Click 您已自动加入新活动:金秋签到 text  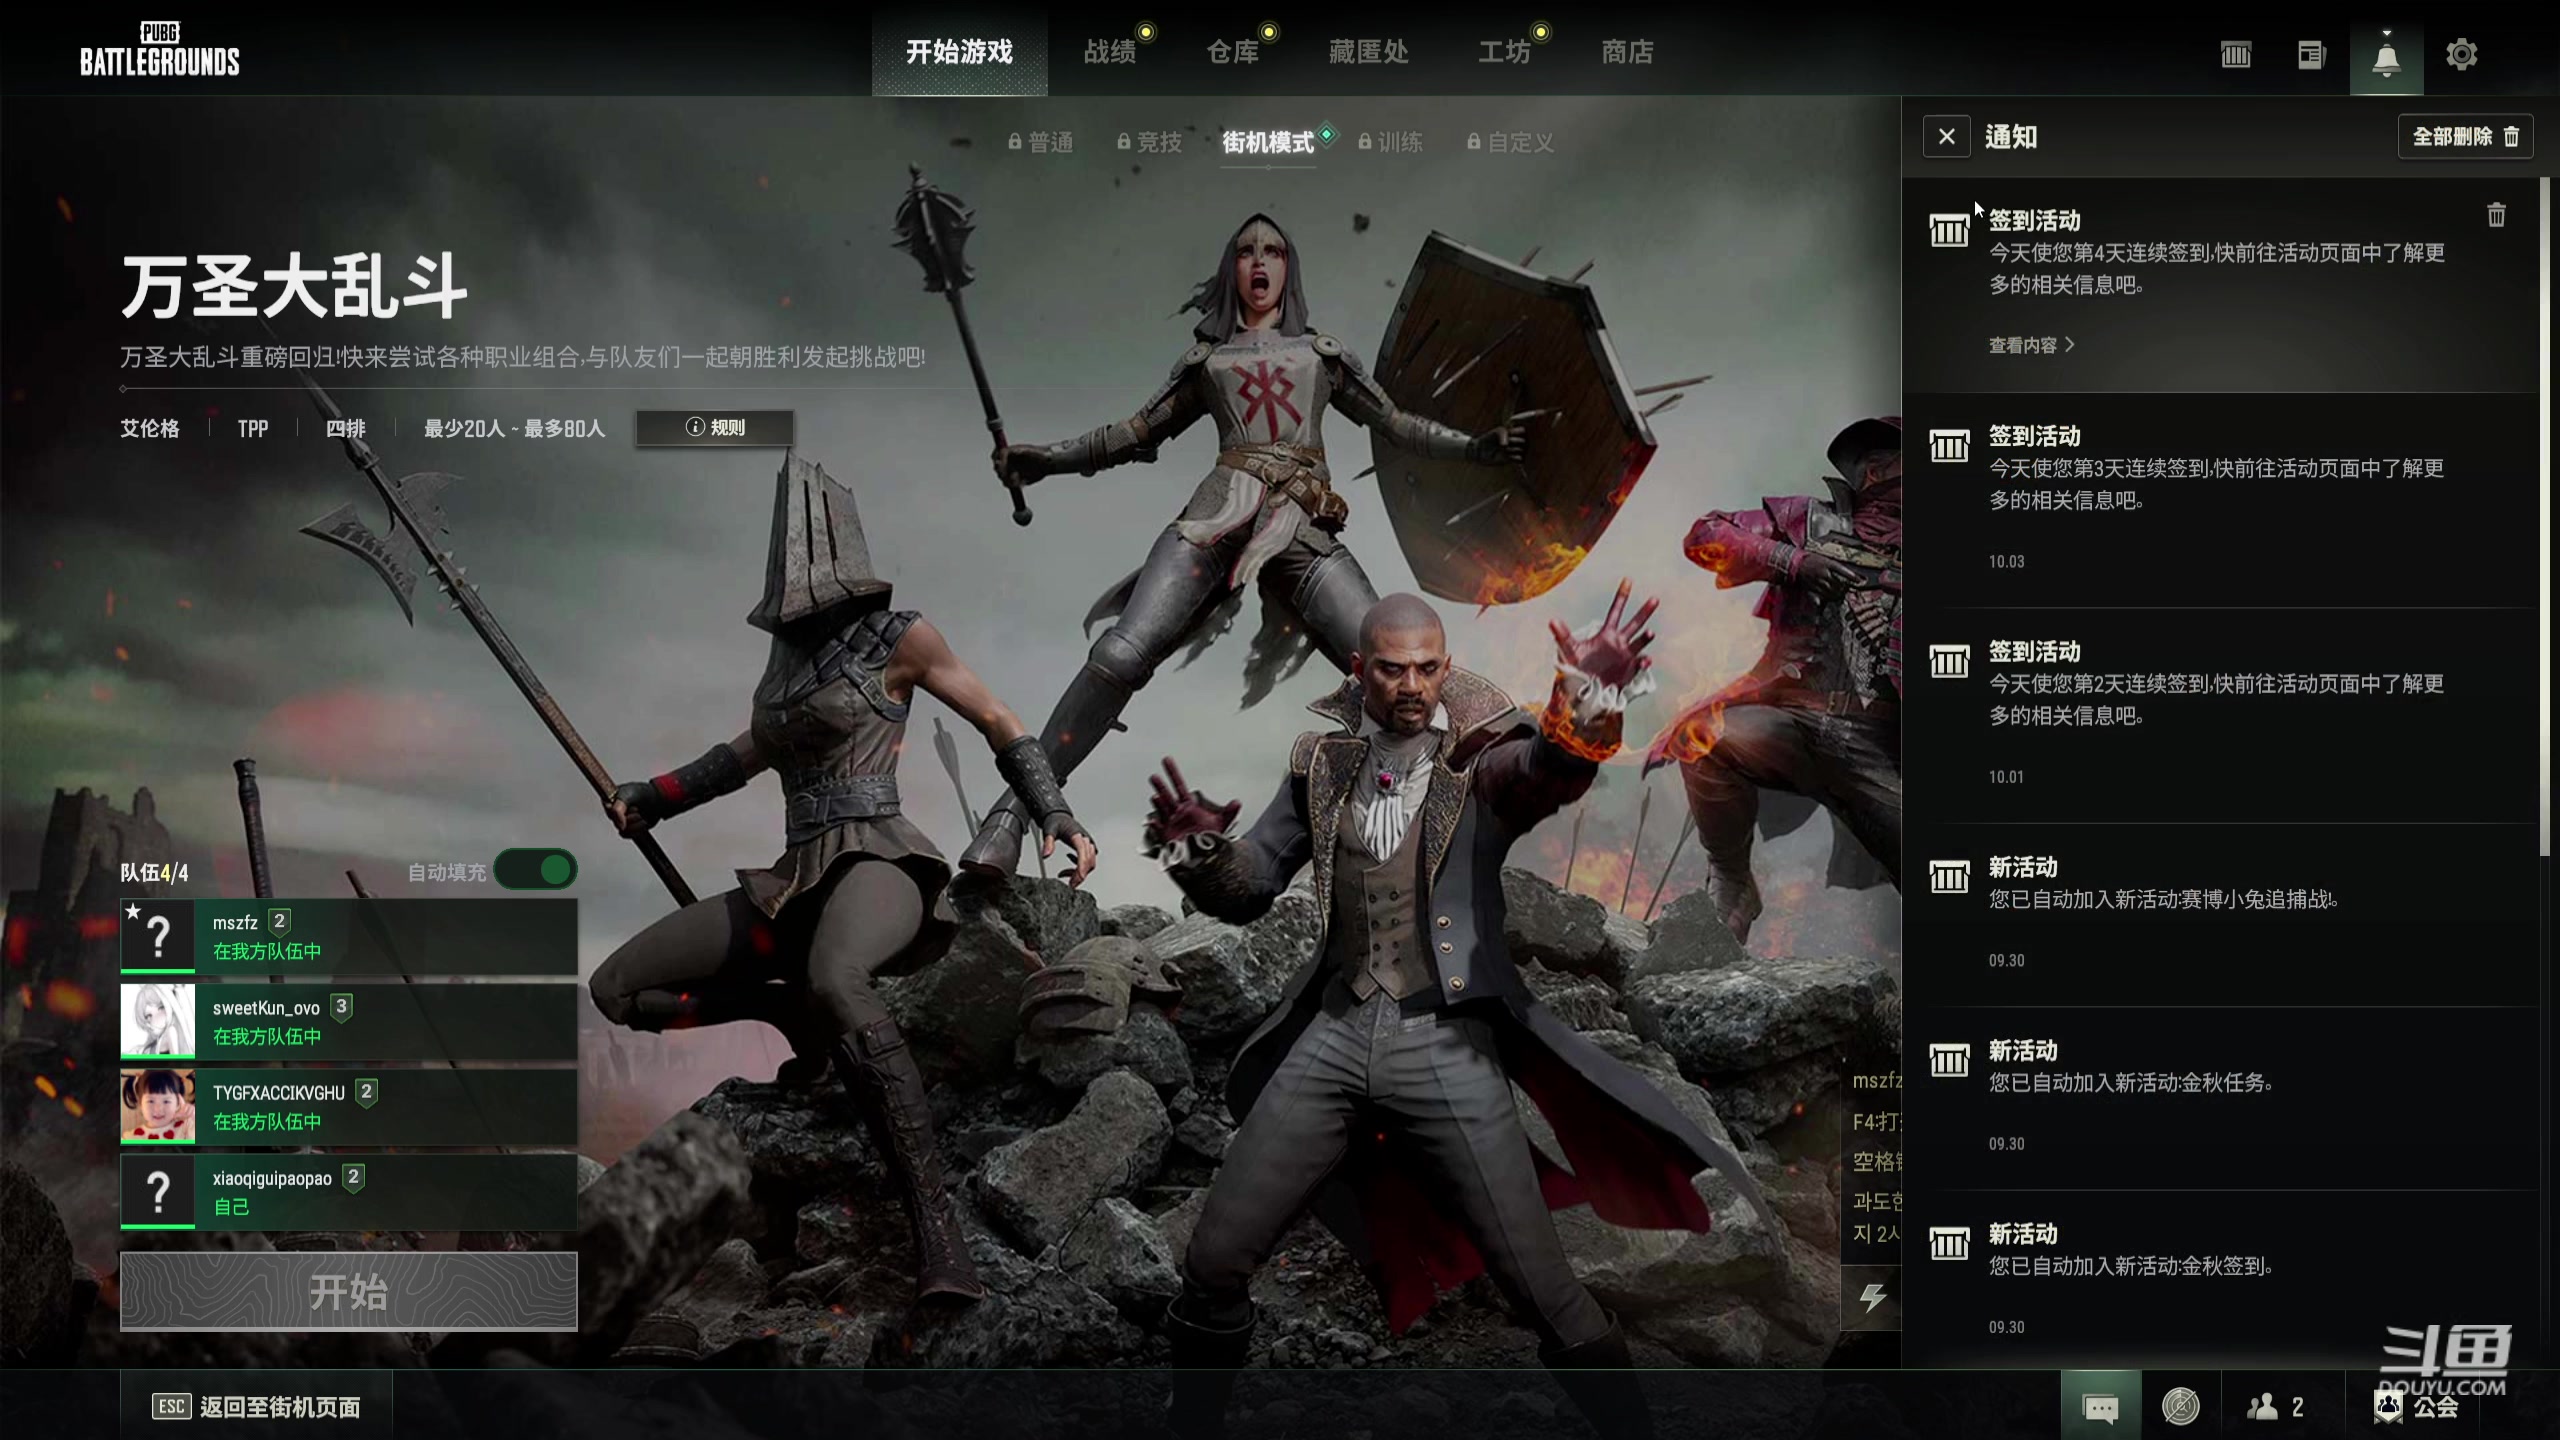[2131, 1267]
